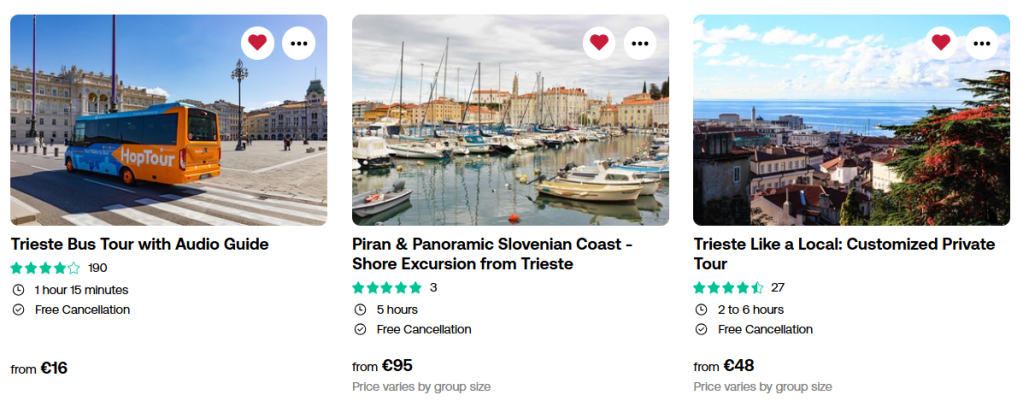Open more options for Trieste Bus Tour
This screenshot has width=1023, height=407.
(x=299, y=43)
